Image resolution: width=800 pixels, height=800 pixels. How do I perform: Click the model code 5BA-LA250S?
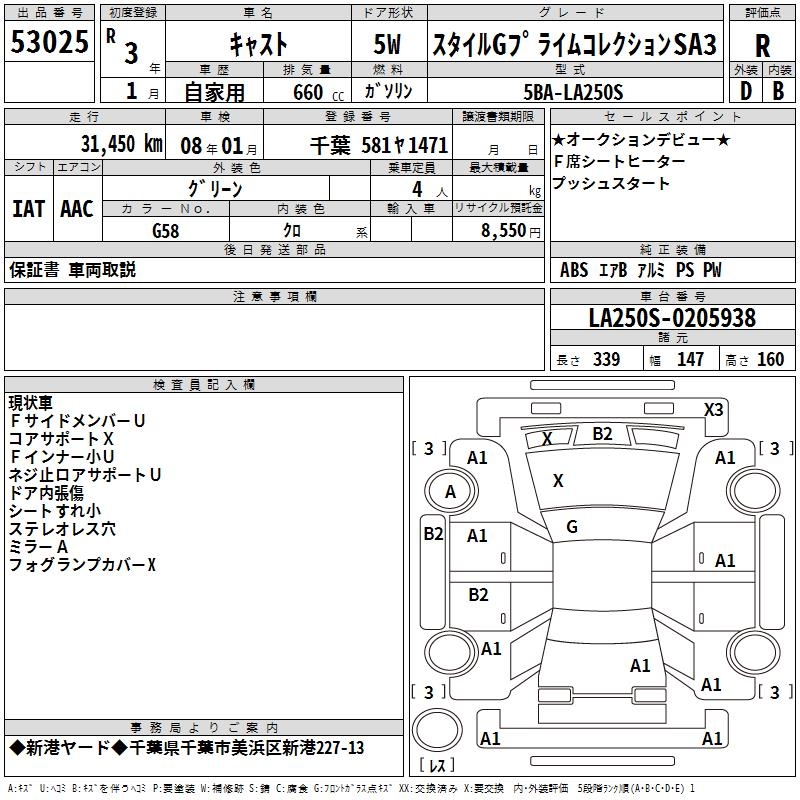coord(573,92)
